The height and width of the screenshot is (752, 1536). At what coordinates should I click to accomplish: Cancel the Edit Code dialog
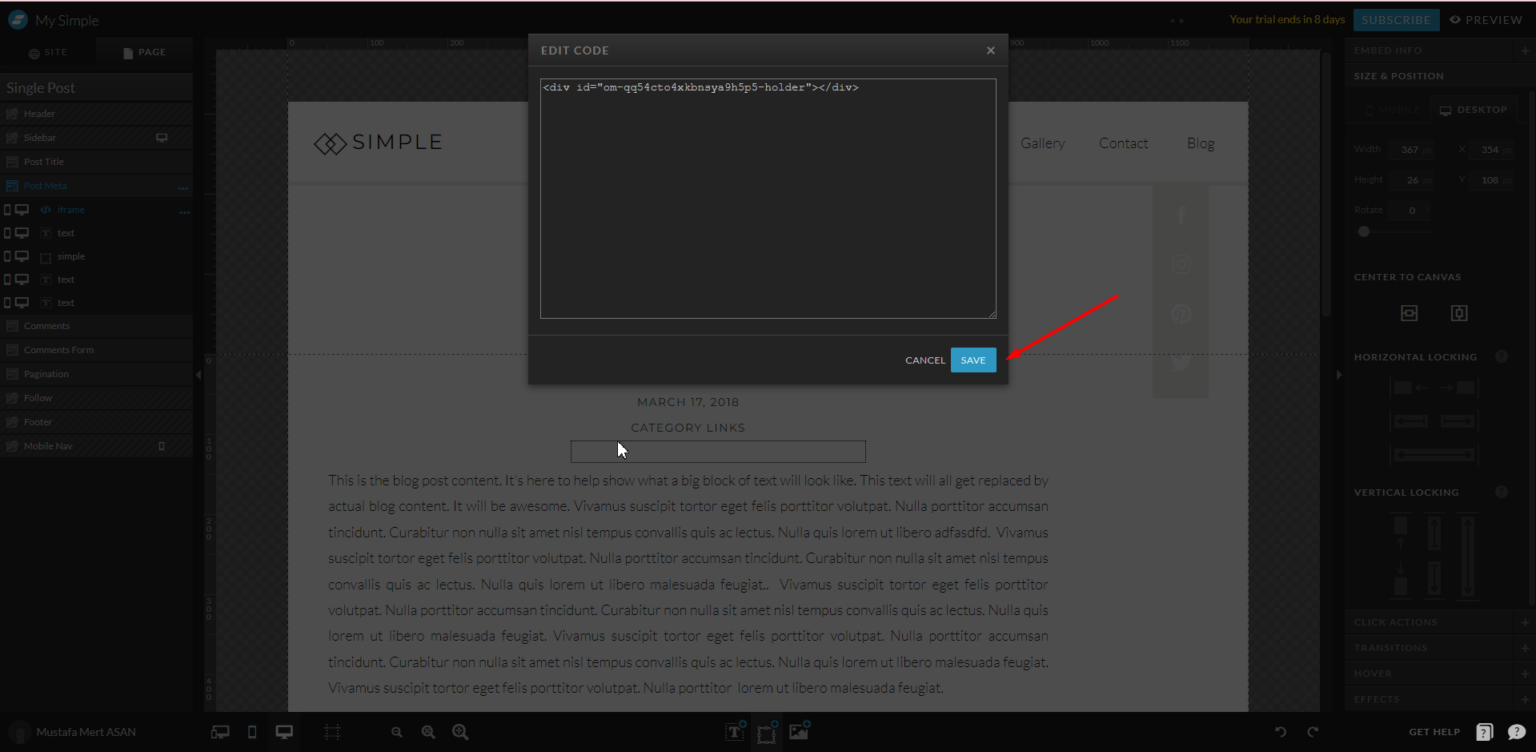pos(925,360)
